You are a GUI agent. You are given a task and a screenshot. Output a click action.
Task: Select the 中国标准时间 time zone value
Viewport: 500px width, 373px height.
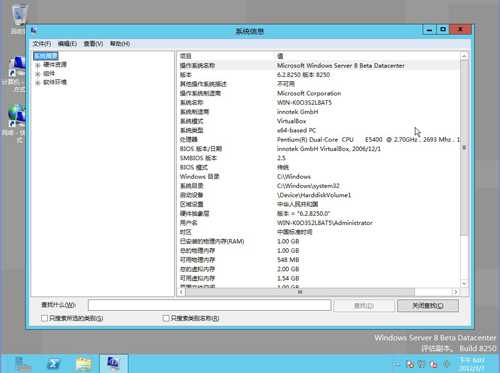pyautogui.click(x=294, y=232)
